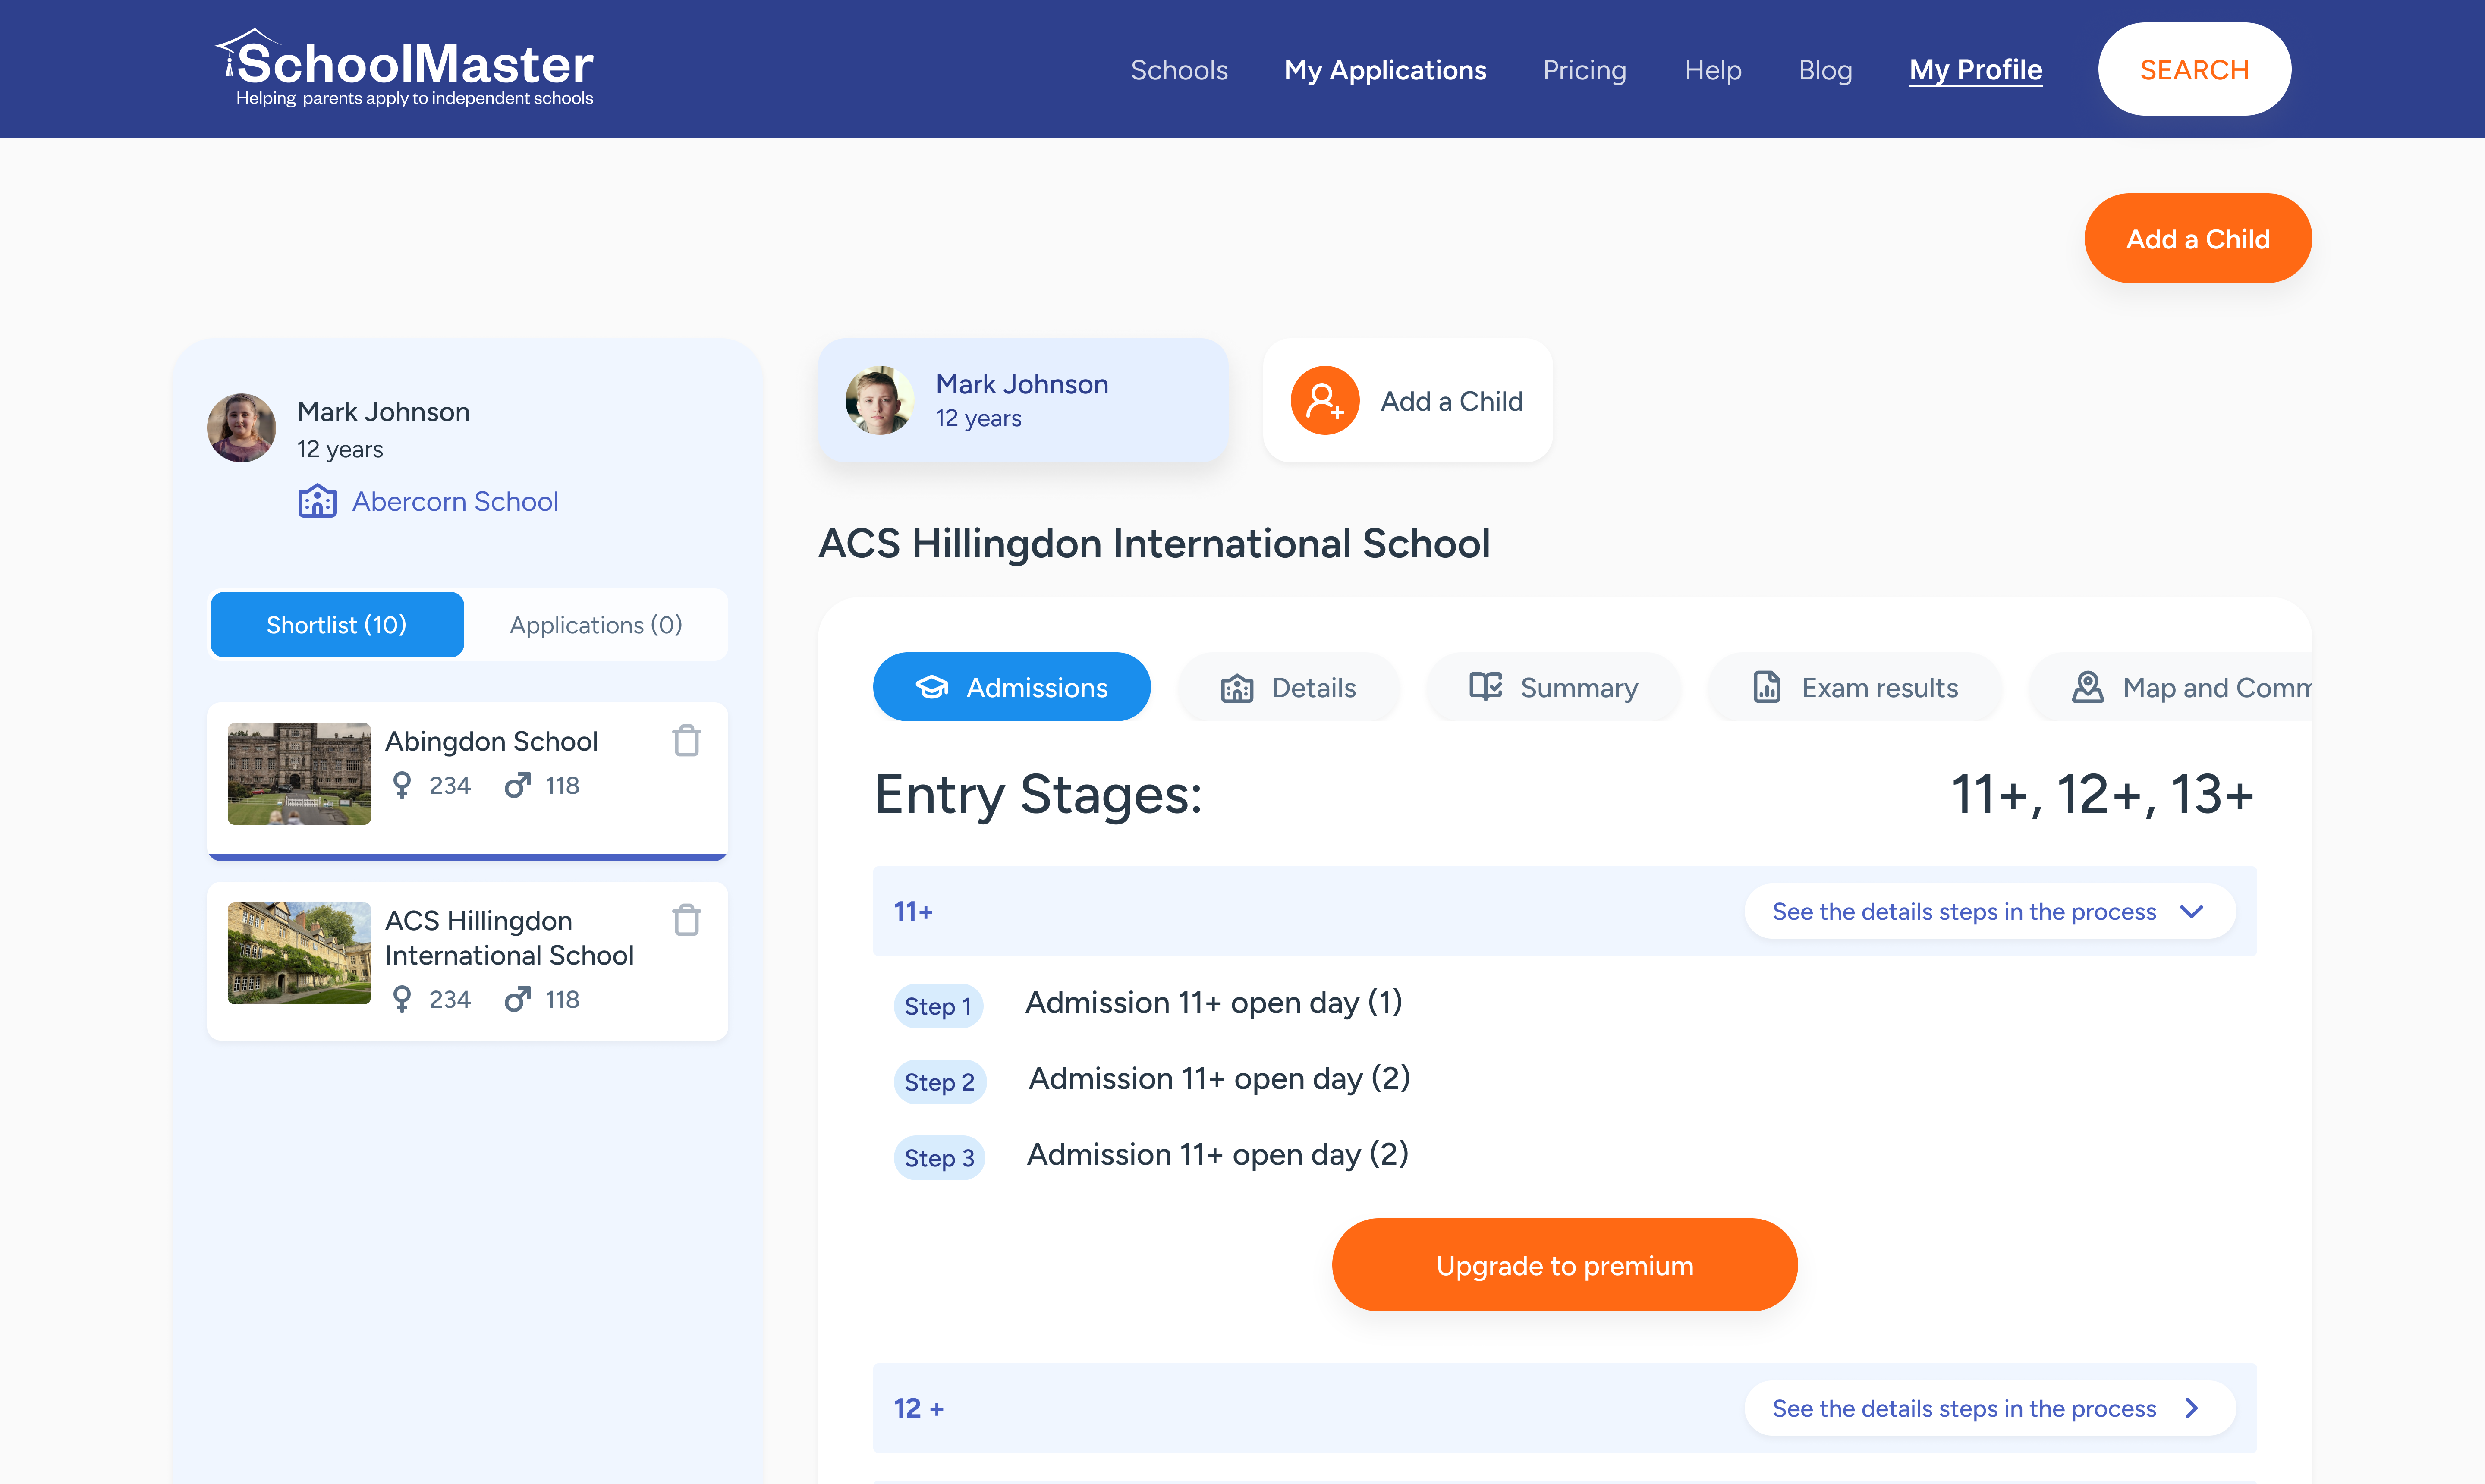Open the Abingdon School photo thumbnail

(x=299, y=773)
